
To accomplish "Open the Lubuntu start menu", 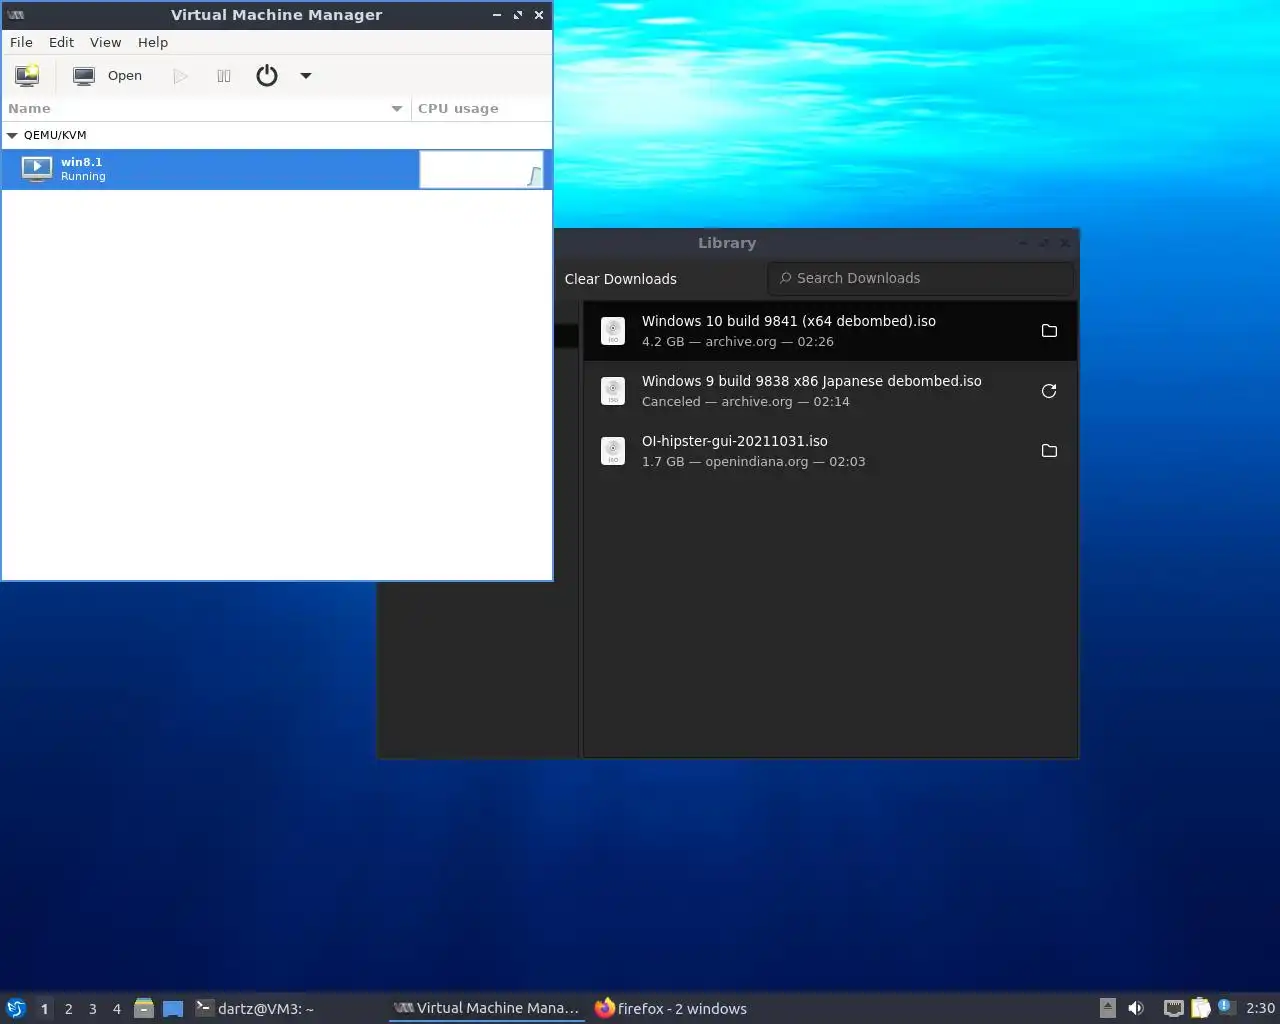I will (x=16, y=1008).
